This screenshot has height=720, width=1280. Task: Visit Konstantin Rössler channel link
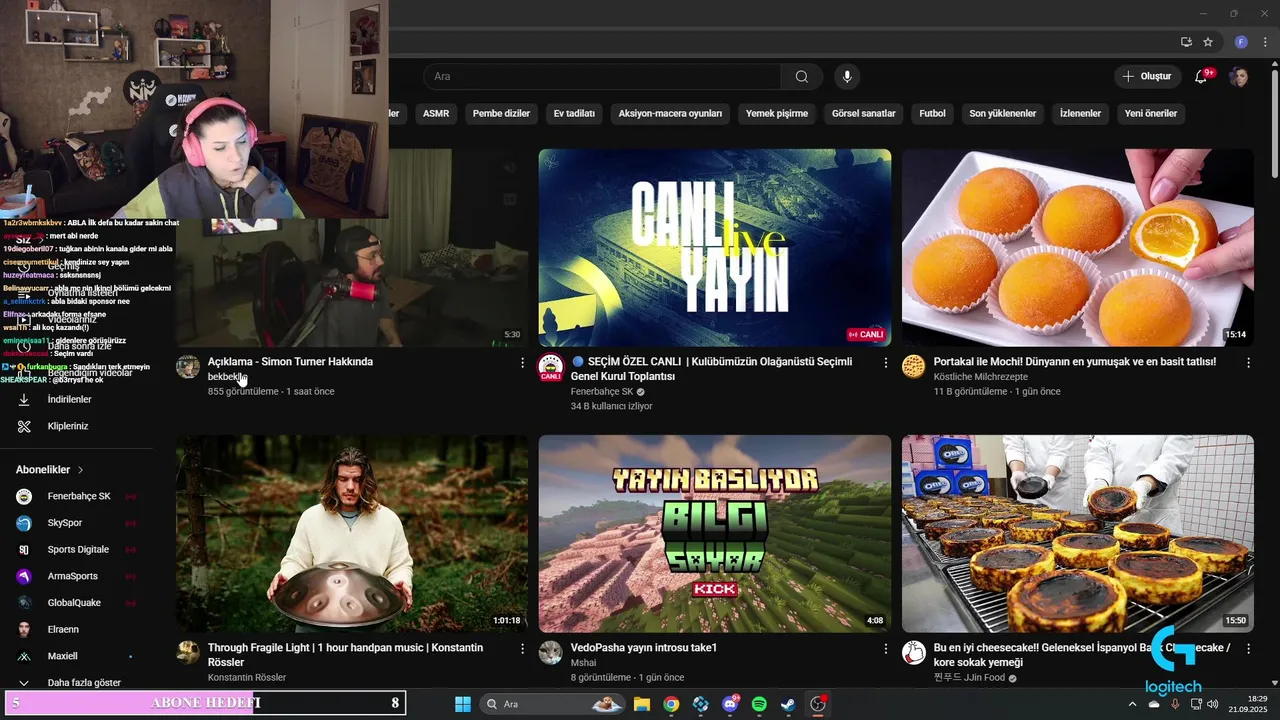247,677
